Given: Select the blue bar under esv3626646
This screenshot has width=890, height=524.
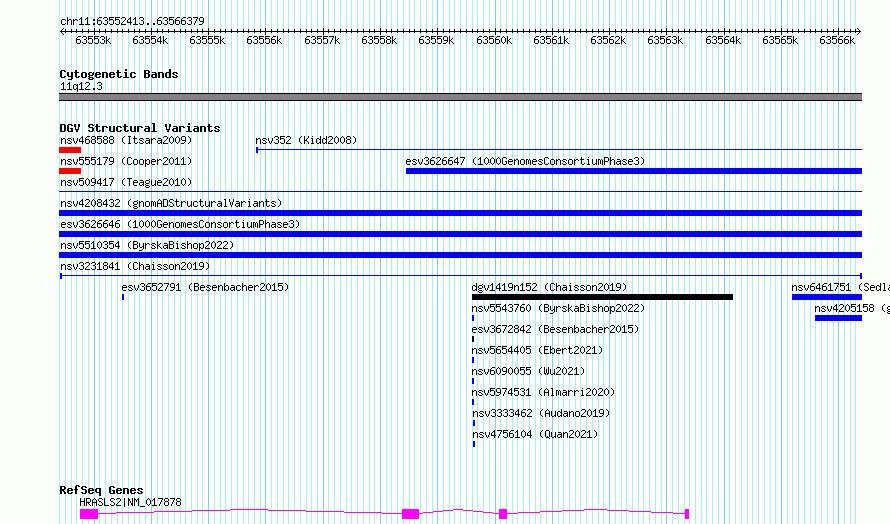Looking at the screenshot, I should tap(460, 234).
